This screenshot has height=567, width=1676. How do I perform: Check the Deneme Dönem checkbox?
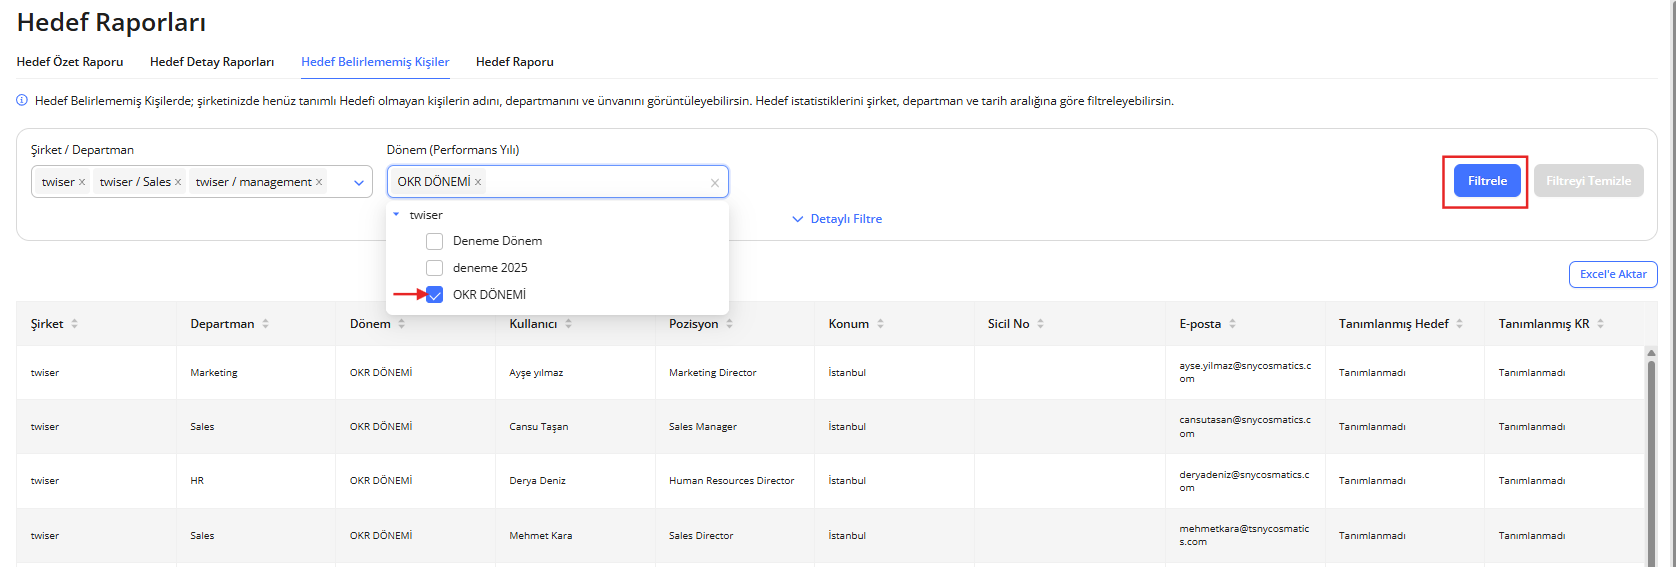tap(434, 241)
